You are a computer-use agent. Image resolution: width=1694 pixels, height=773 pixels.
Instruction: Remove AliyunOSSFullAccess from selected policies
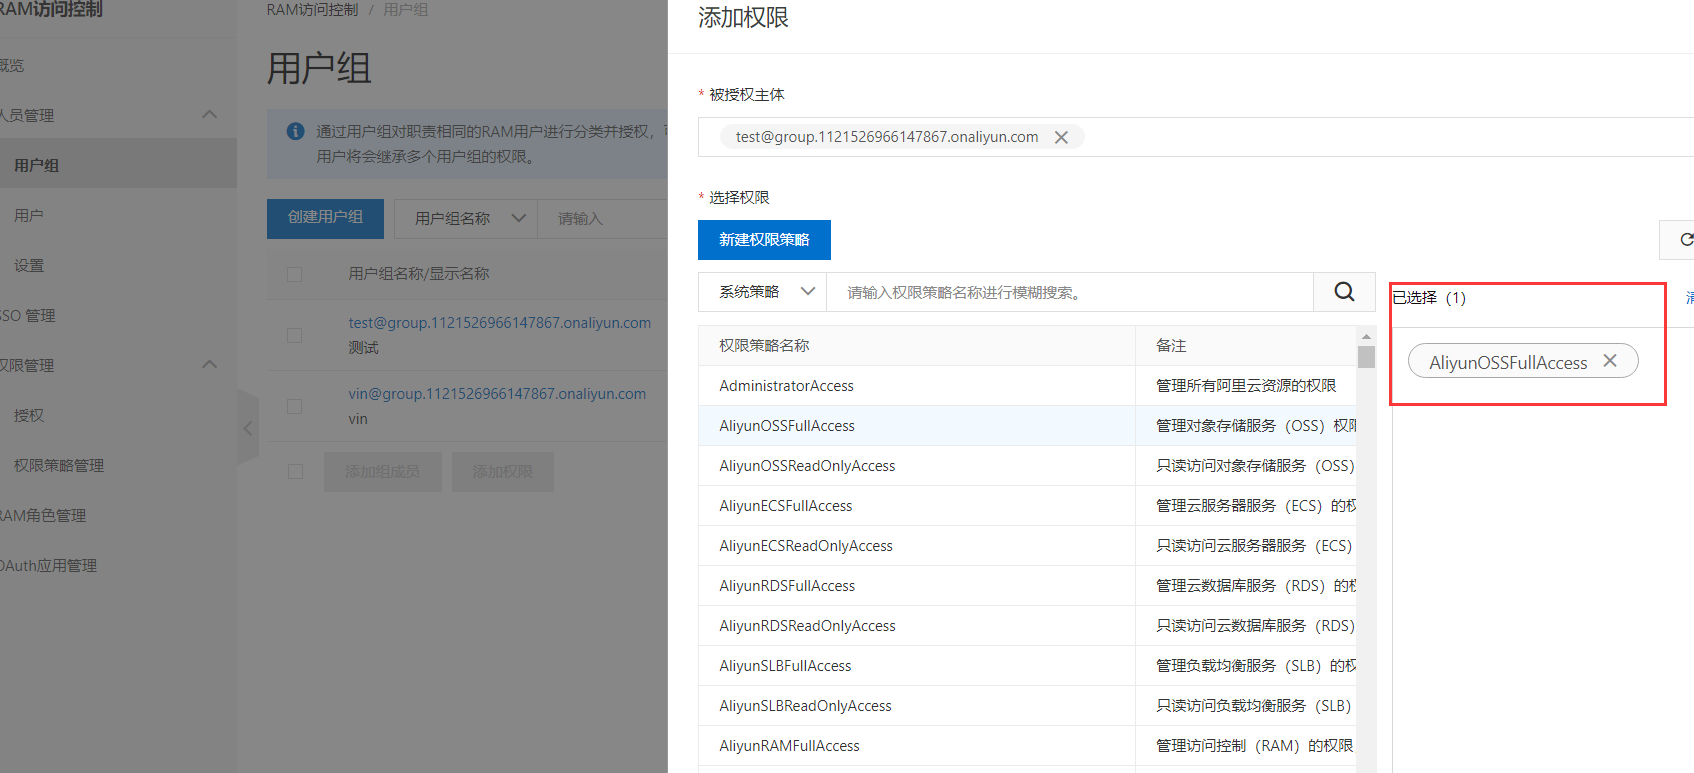click(x=1610, y=361)
